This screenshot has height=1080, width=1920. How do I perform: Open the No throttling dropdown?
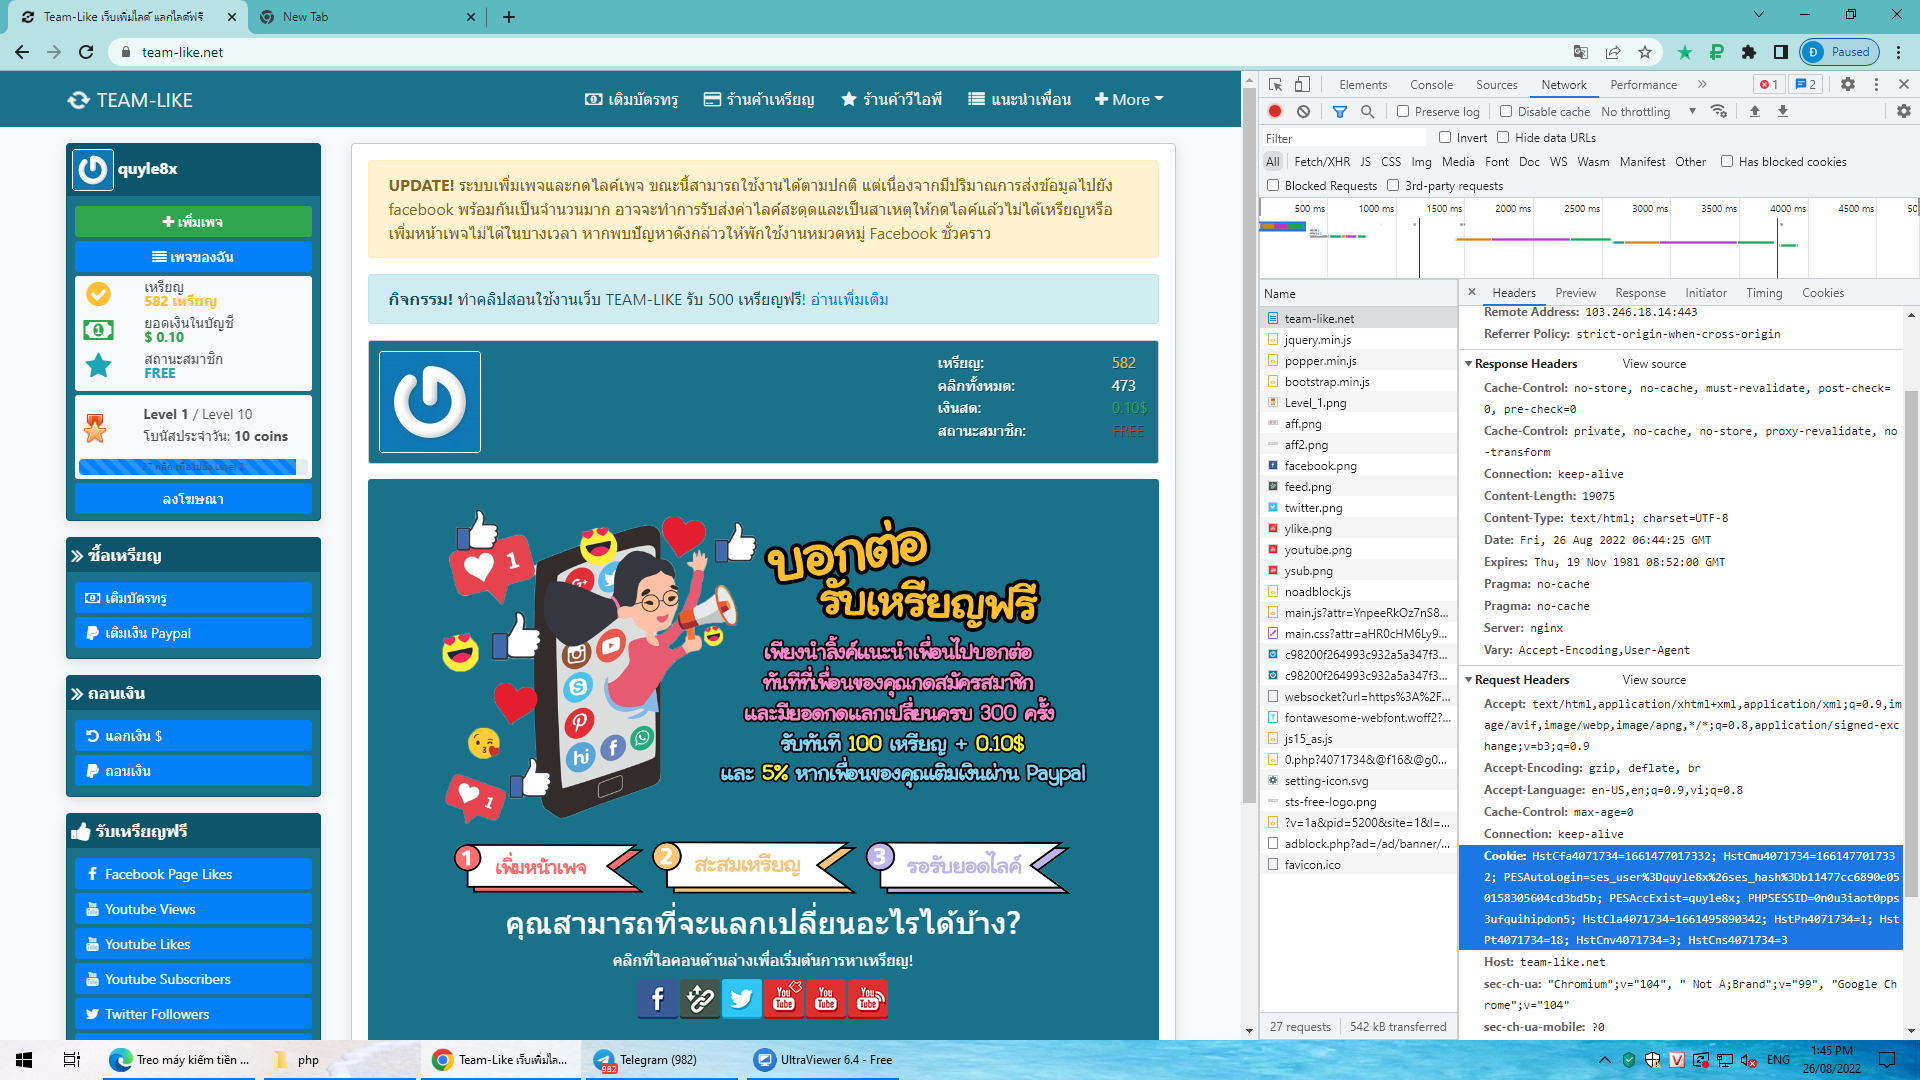[1648, 112]
